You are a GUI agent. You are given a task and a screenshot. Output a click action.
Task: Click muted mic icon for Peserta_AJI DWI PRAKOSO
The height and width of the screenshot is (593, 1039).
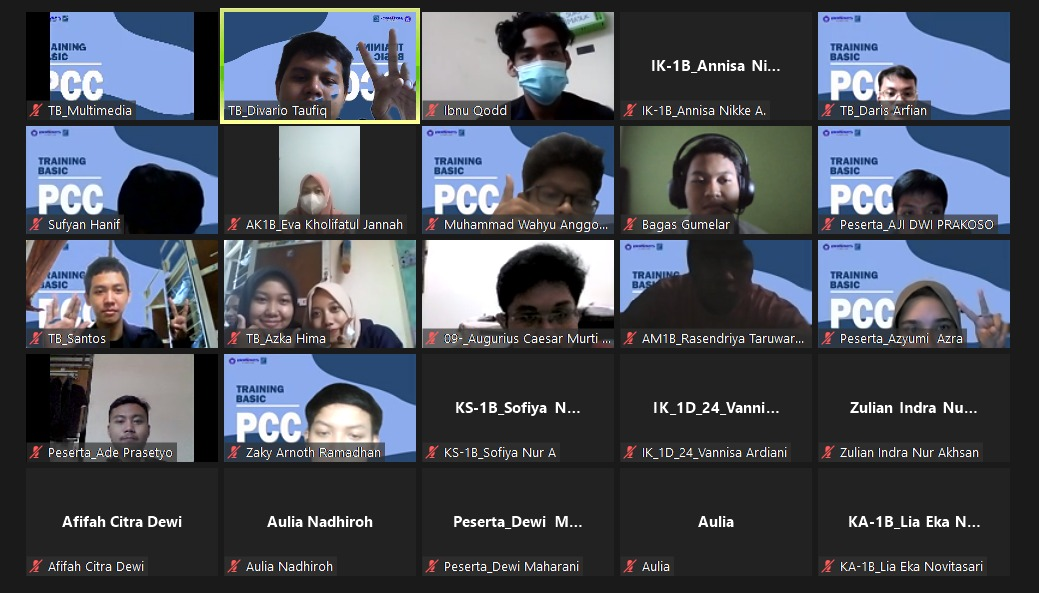click(828, 225)
